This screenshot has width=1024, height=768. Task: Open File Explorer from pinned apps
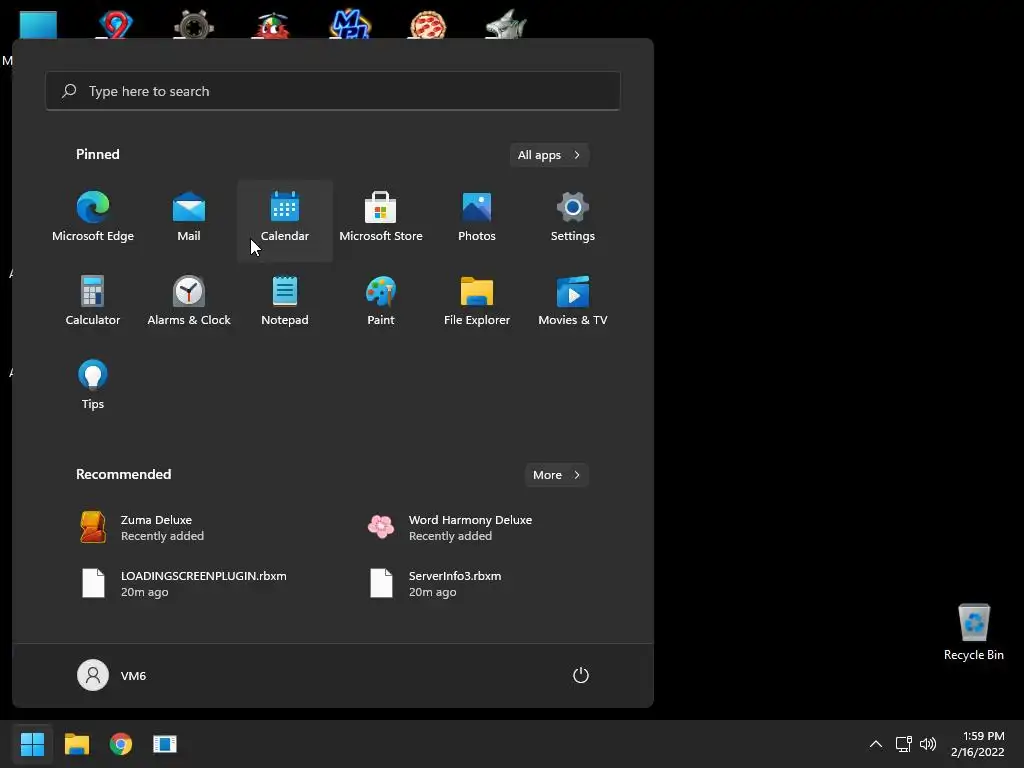pos(477,301)
